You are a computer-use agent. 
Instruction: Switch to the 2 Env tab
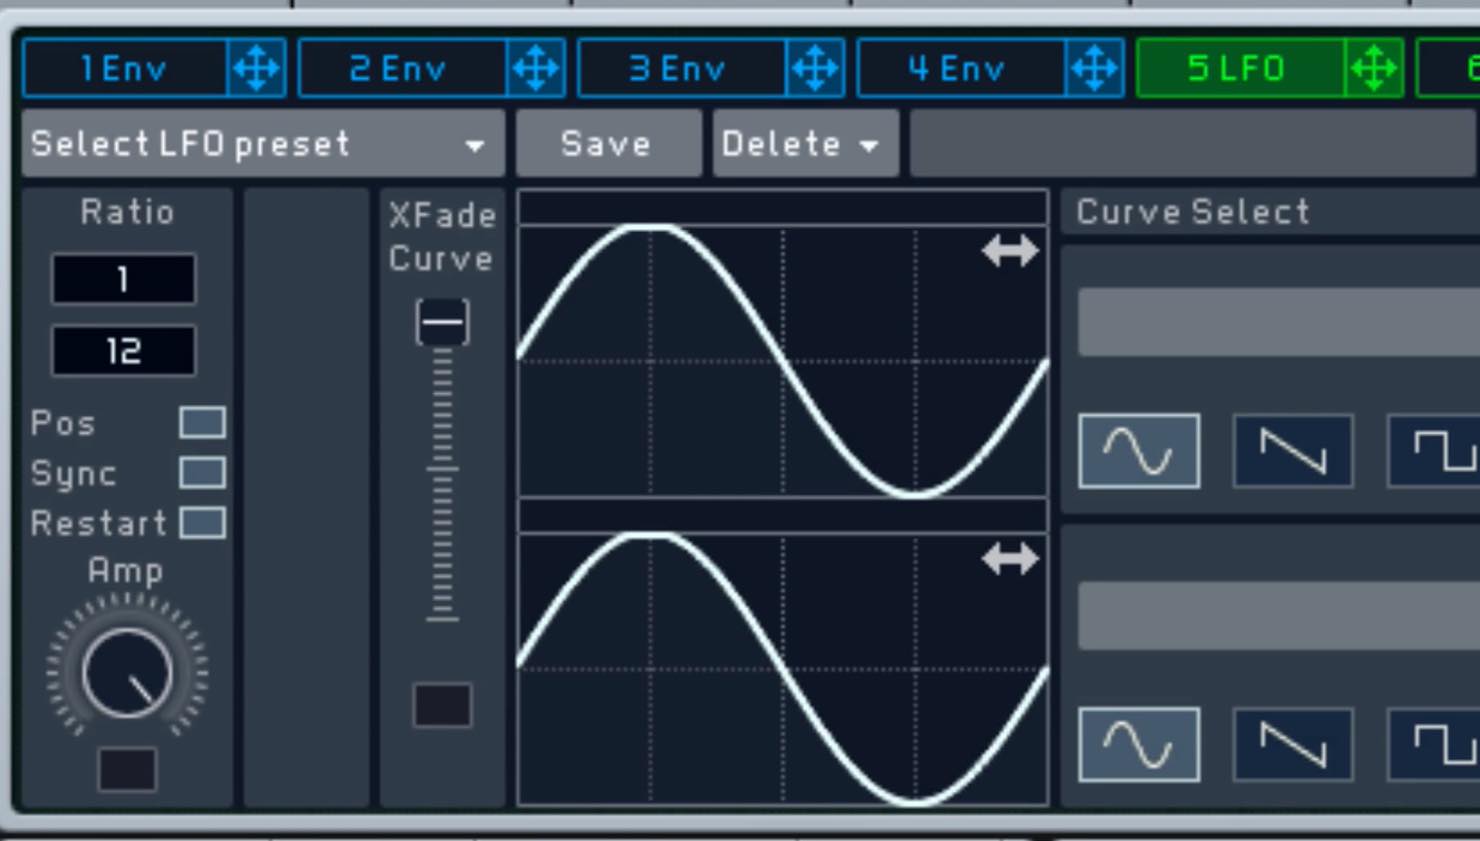pyautogui.click(x=402, y=69)
